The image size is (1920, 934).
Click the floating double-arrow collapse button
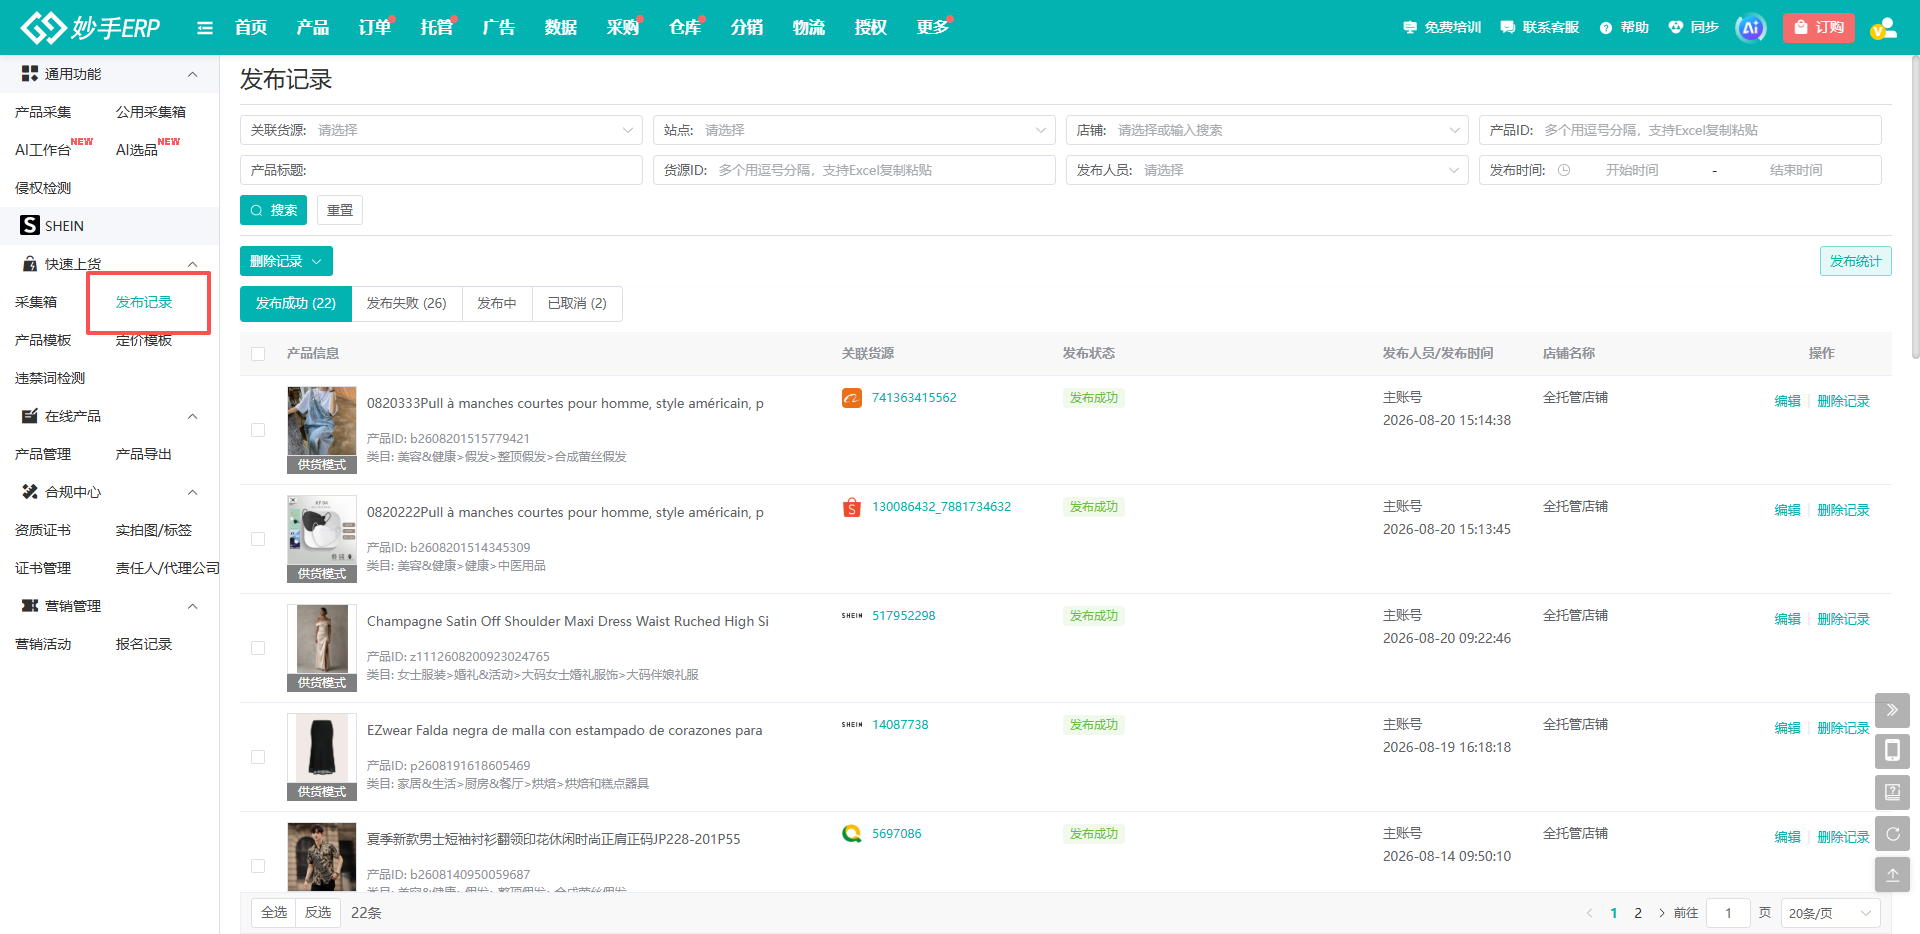coord(1892,710)
